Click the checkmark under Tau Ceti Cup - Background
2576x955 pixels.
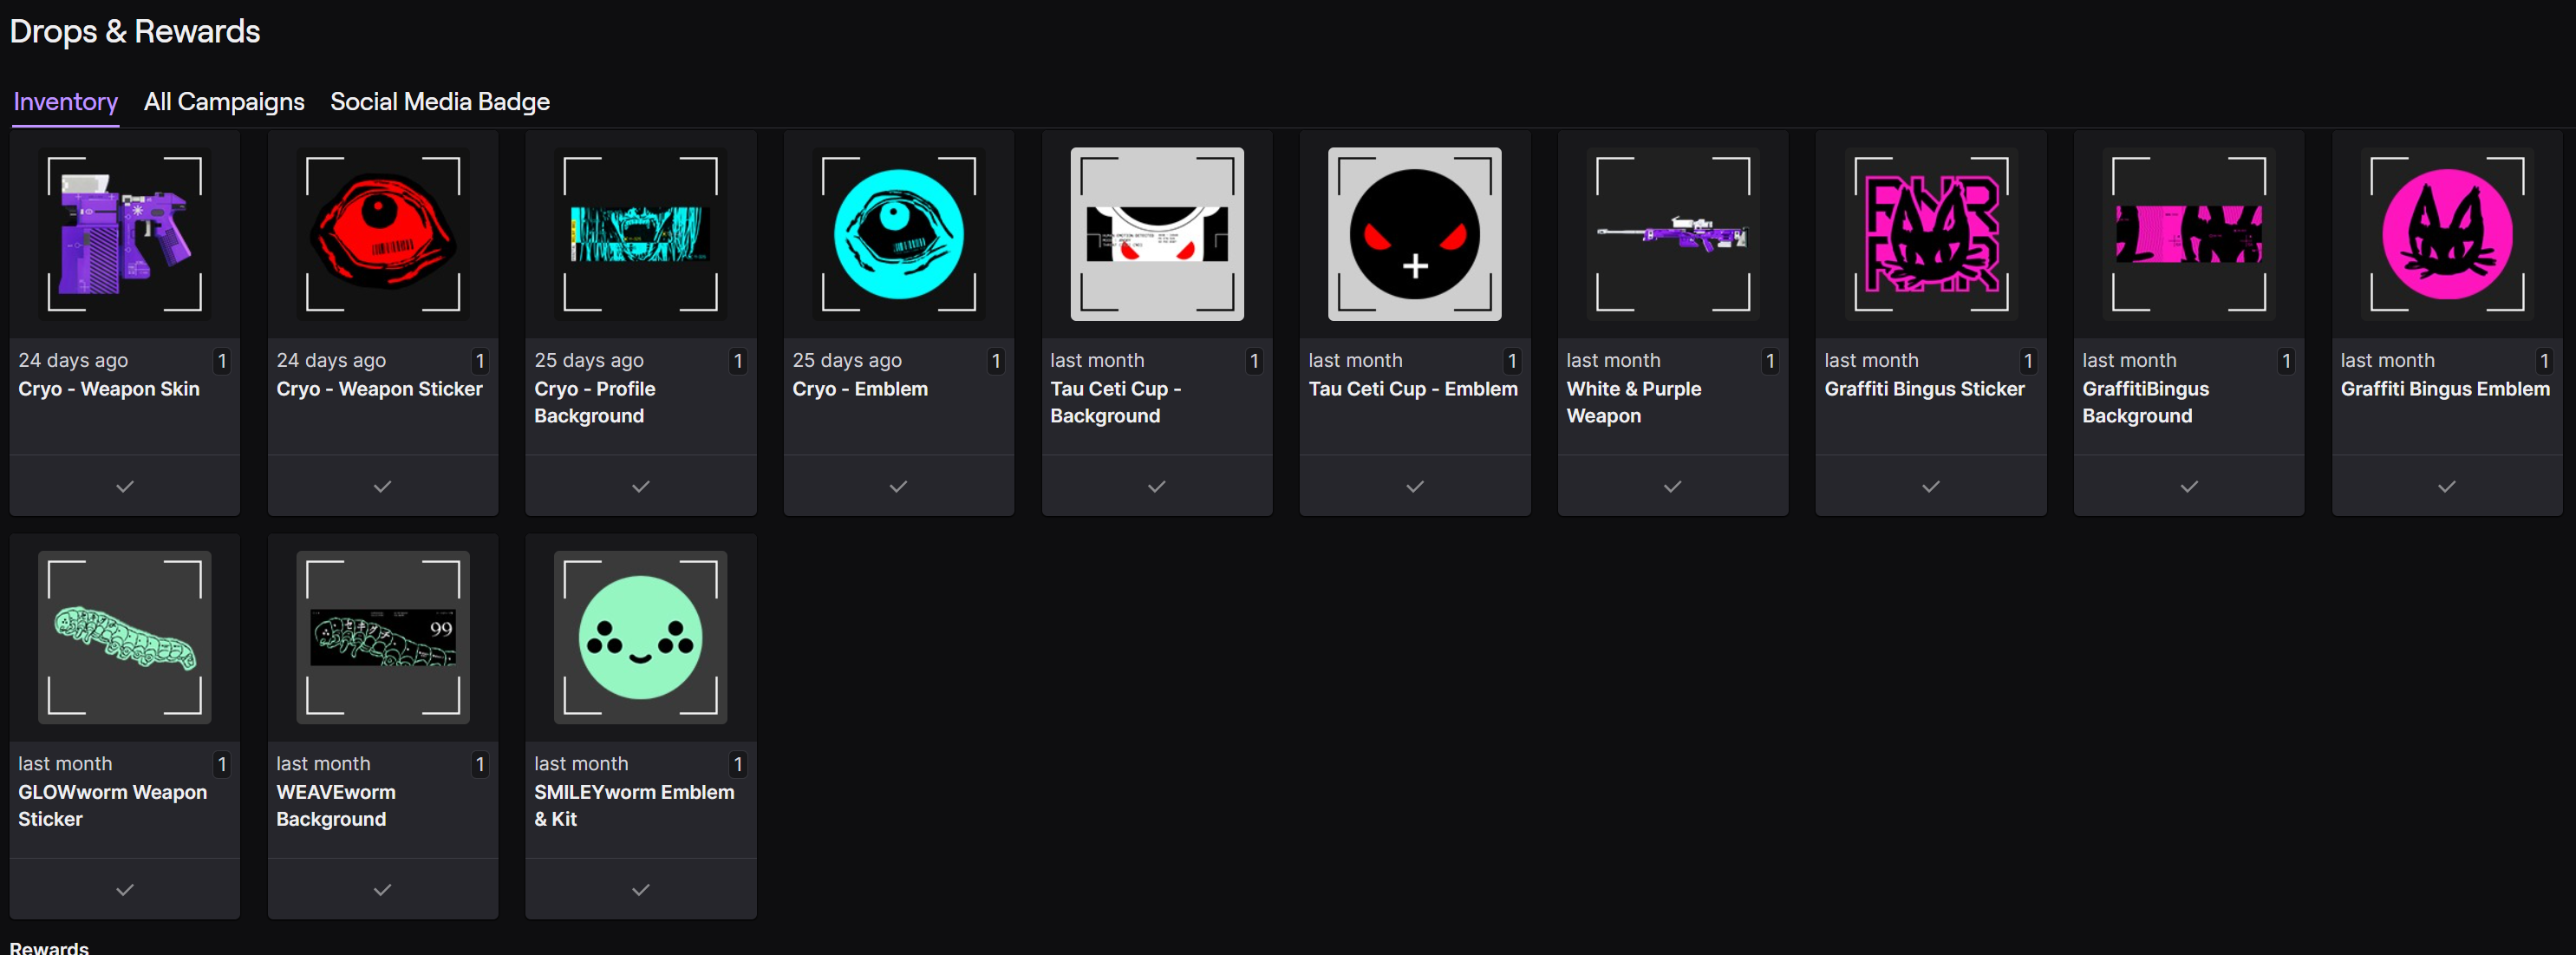[1156, 486]
